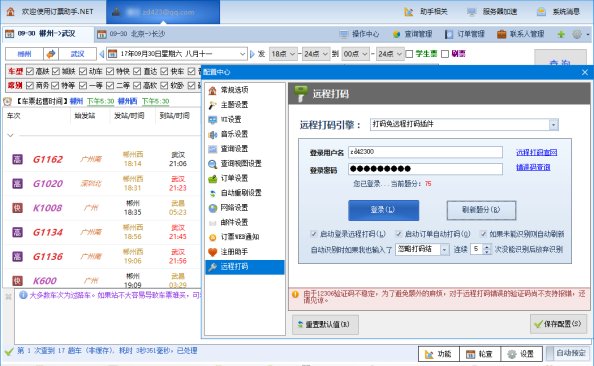Switch to the 09-30 北京->长沙 tab
This screenshot has width=594, height=366.
click(x=131, y=34)
